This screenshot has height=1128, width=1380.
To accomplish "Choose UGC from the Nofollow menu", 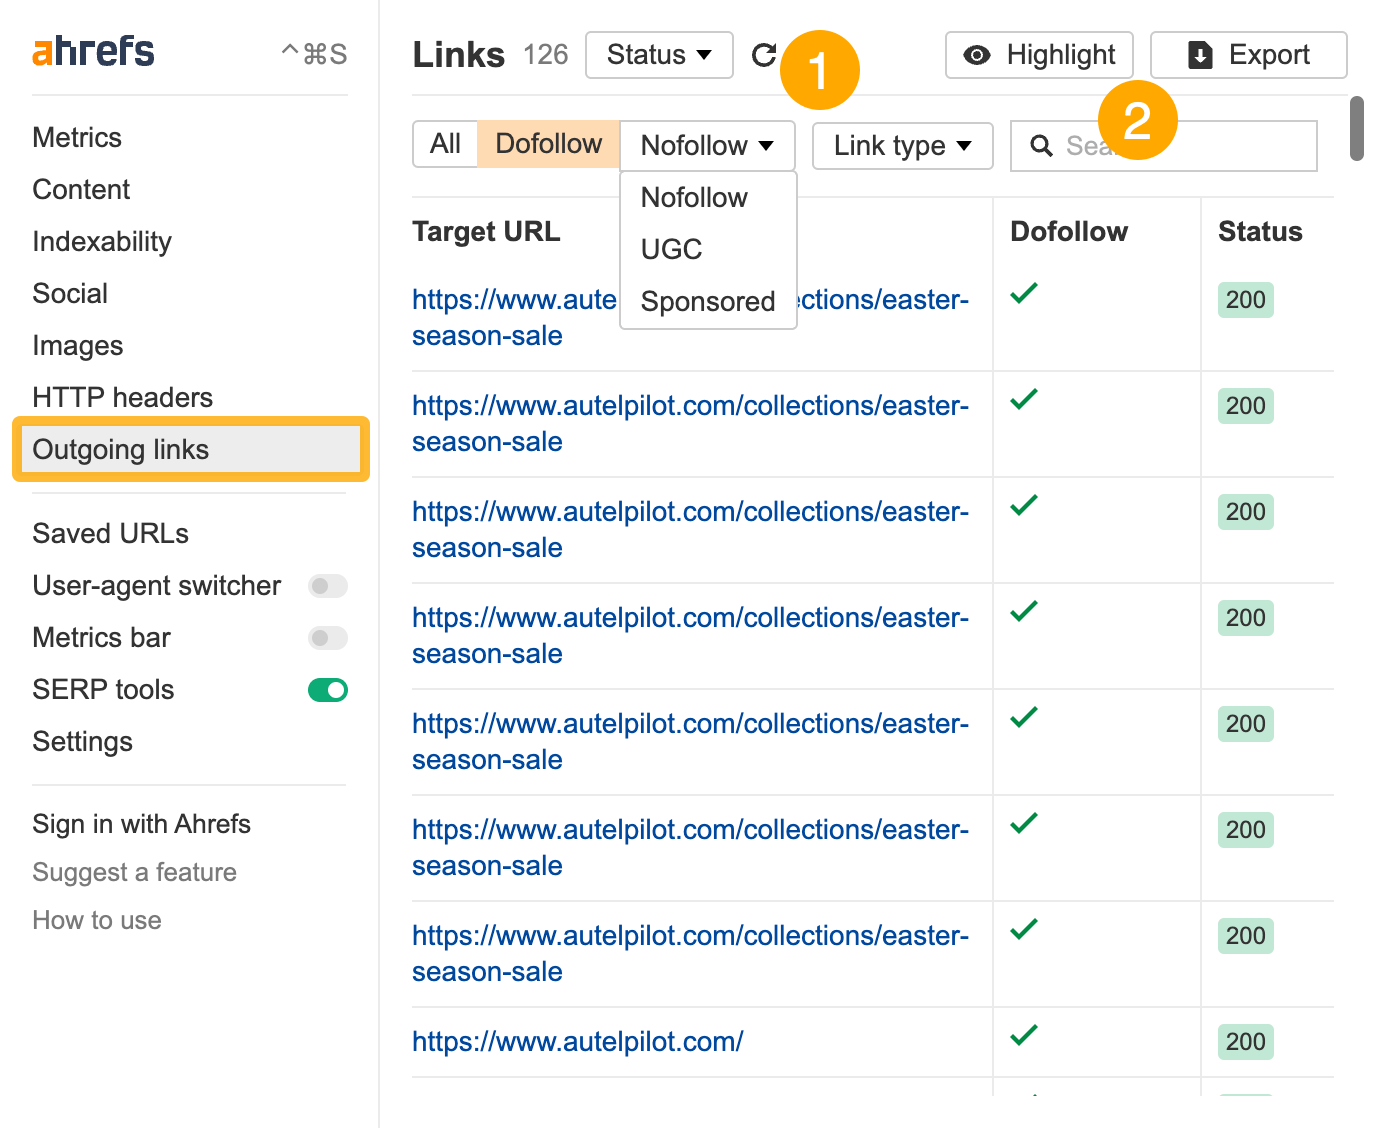I will point(671,249).
